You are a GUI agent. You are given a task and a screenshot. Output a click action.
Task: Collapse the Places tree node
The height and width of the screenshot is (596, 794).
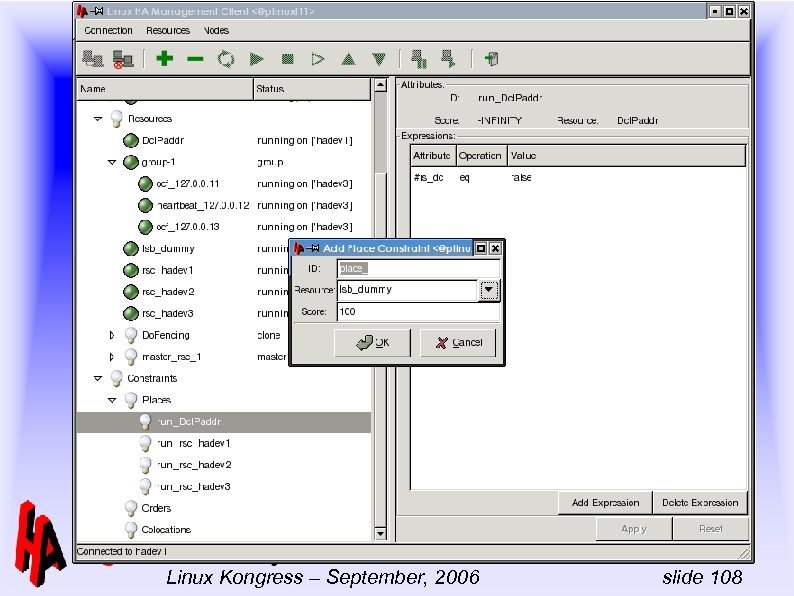(112, 400)
